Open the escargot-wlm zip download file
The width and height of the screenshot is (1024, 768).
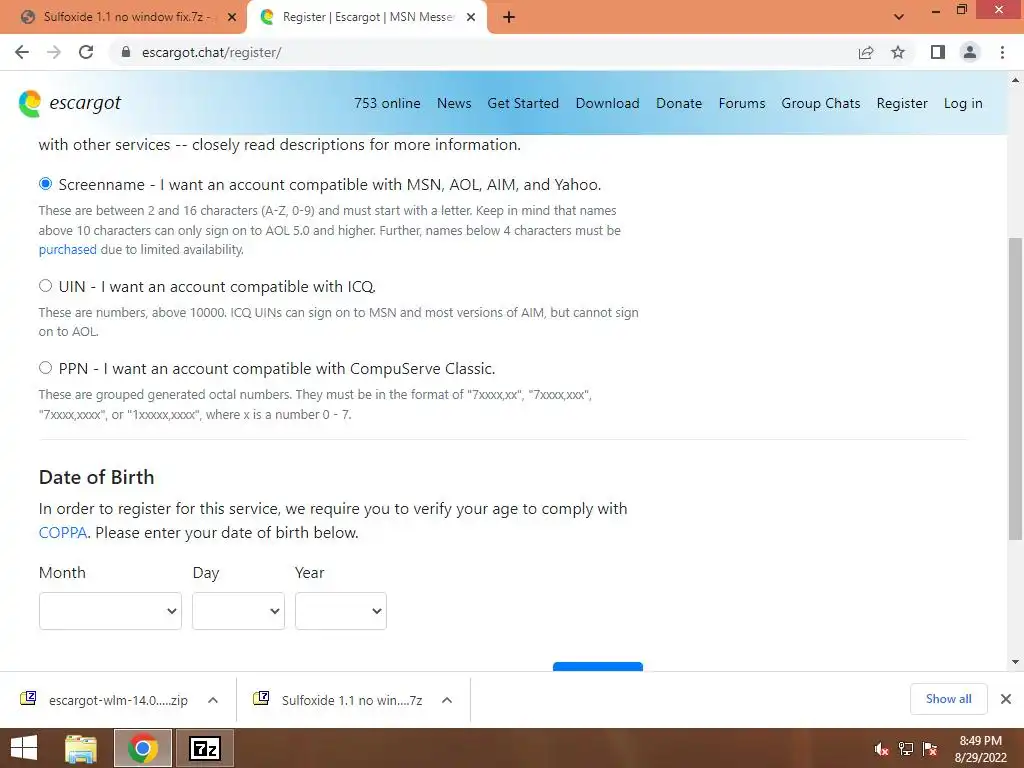pos(104,700)
